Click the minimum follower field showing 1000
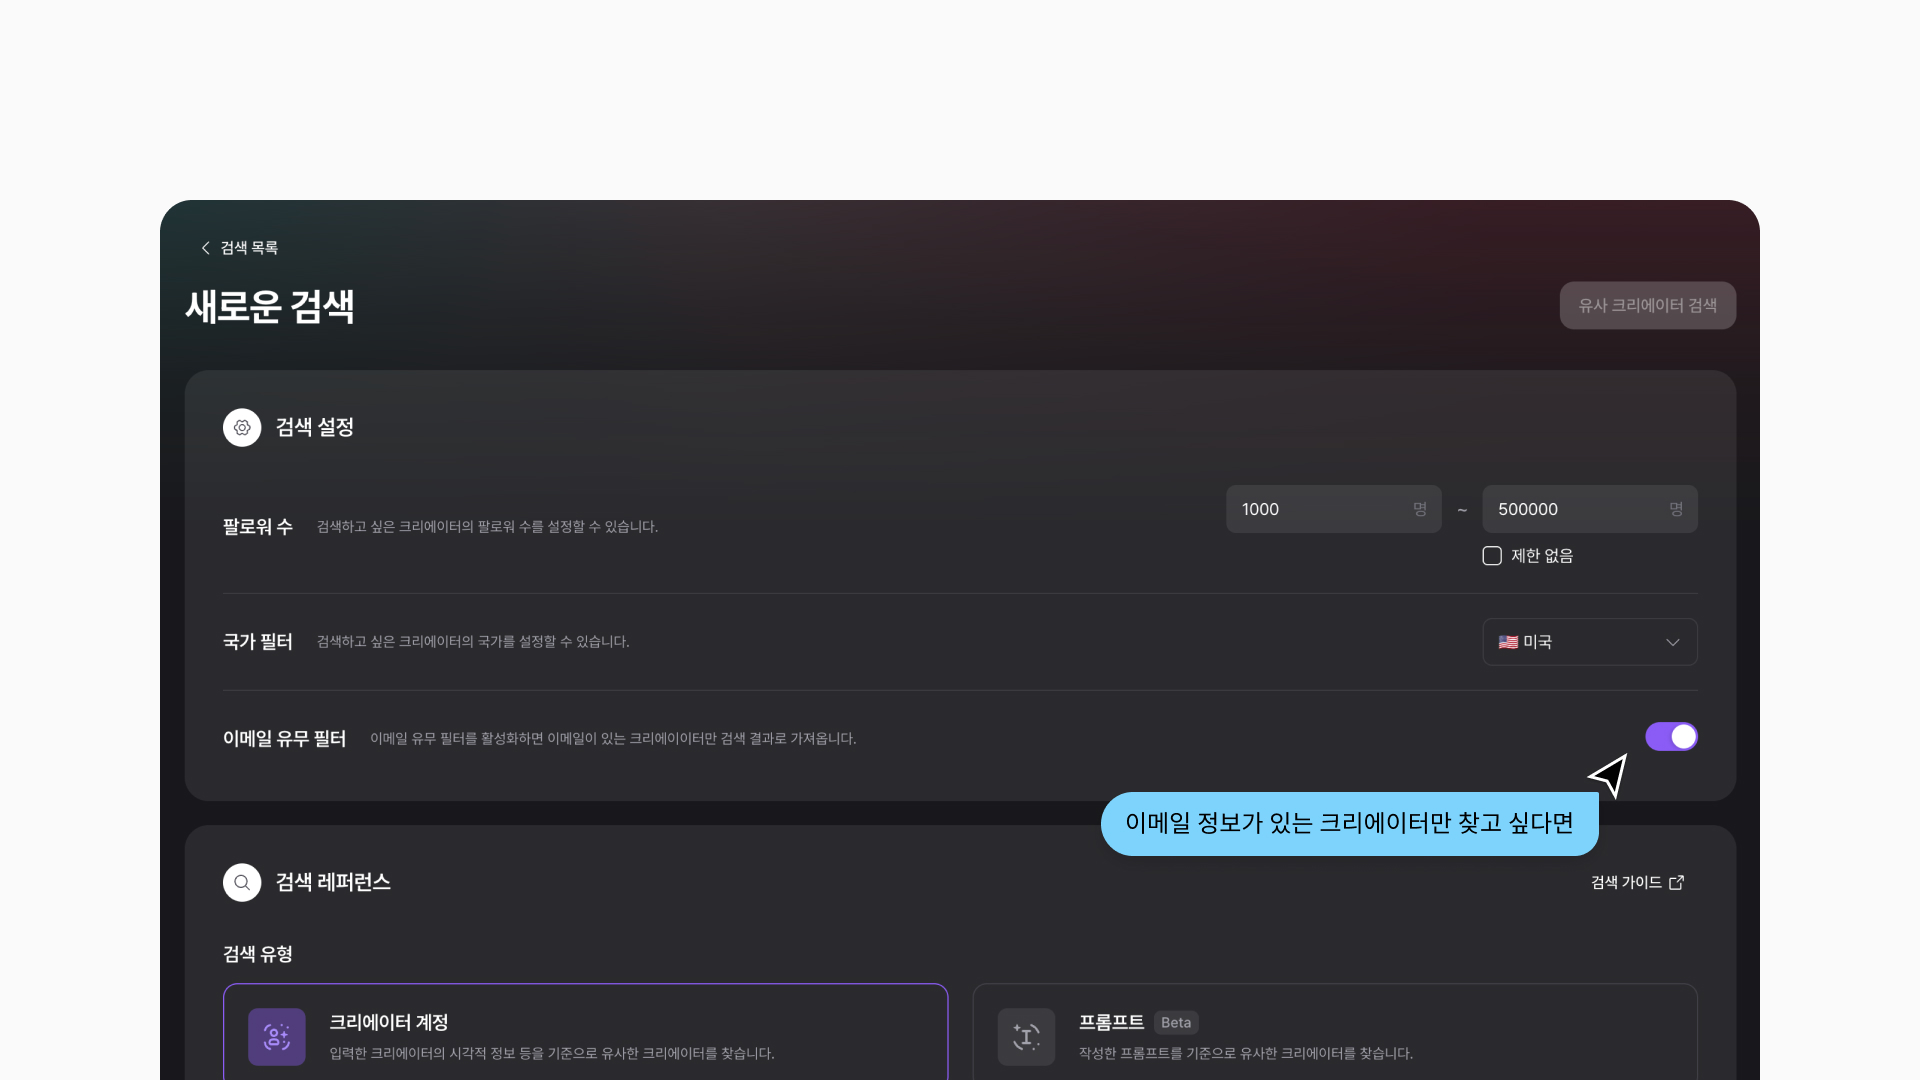Viewport: 1920px width, 1080px height. tap(1320, 509)
